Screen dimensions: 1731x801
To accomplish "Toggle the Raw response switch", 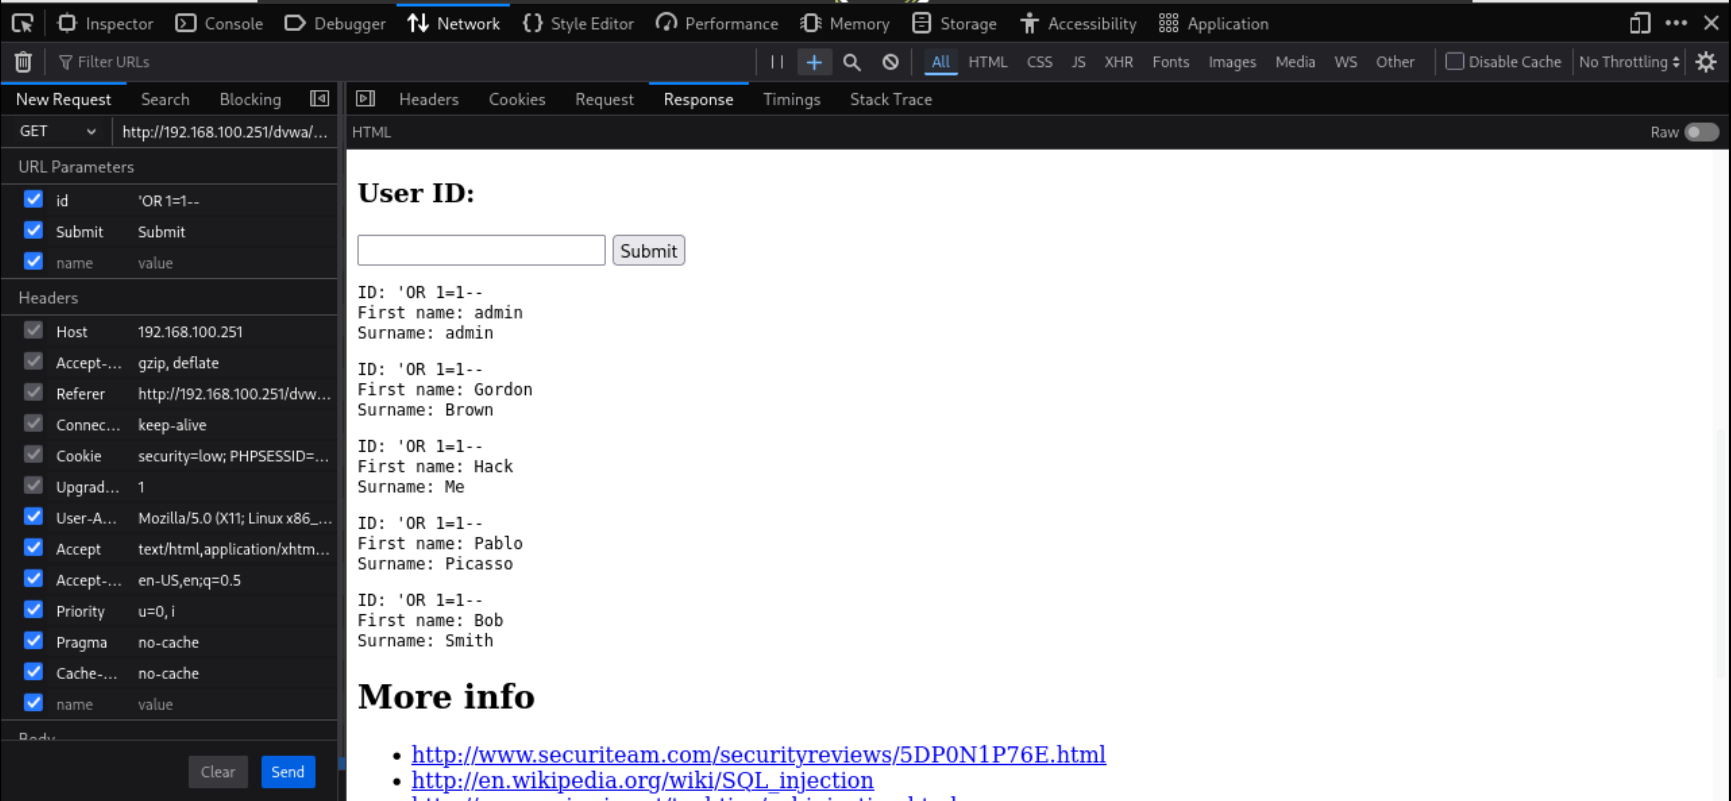I will 1701,132.
